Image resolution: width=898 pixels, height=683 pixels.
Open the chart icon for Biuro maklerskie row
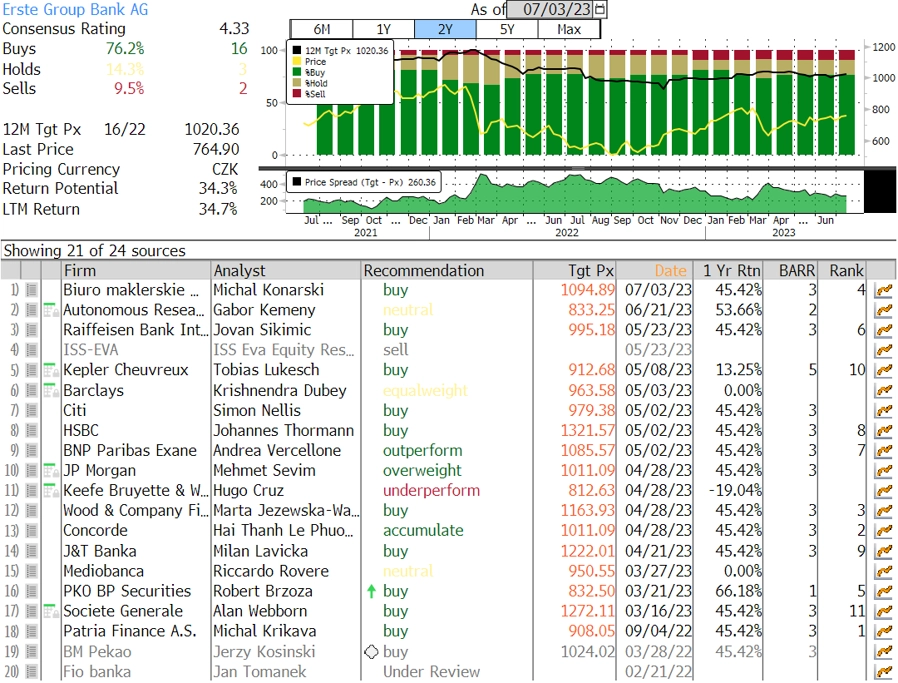884,290
